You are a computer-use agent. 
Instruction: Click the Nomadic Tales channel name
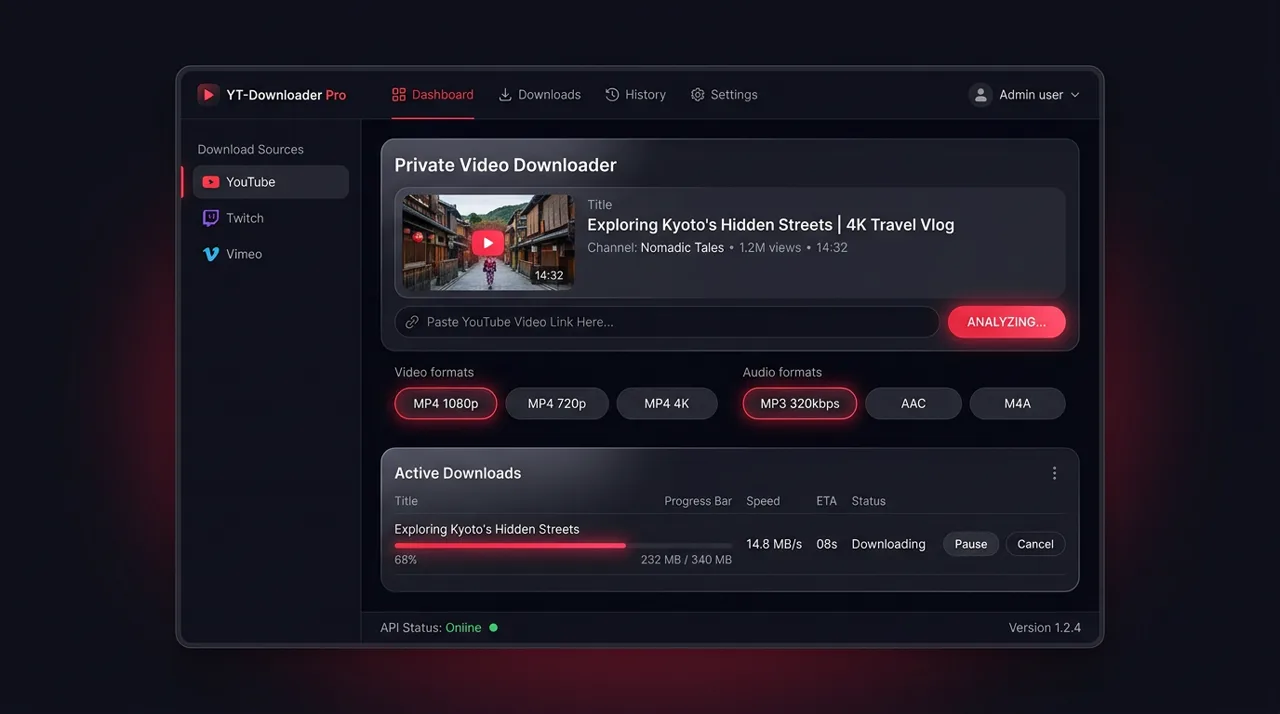pos(682,248)
